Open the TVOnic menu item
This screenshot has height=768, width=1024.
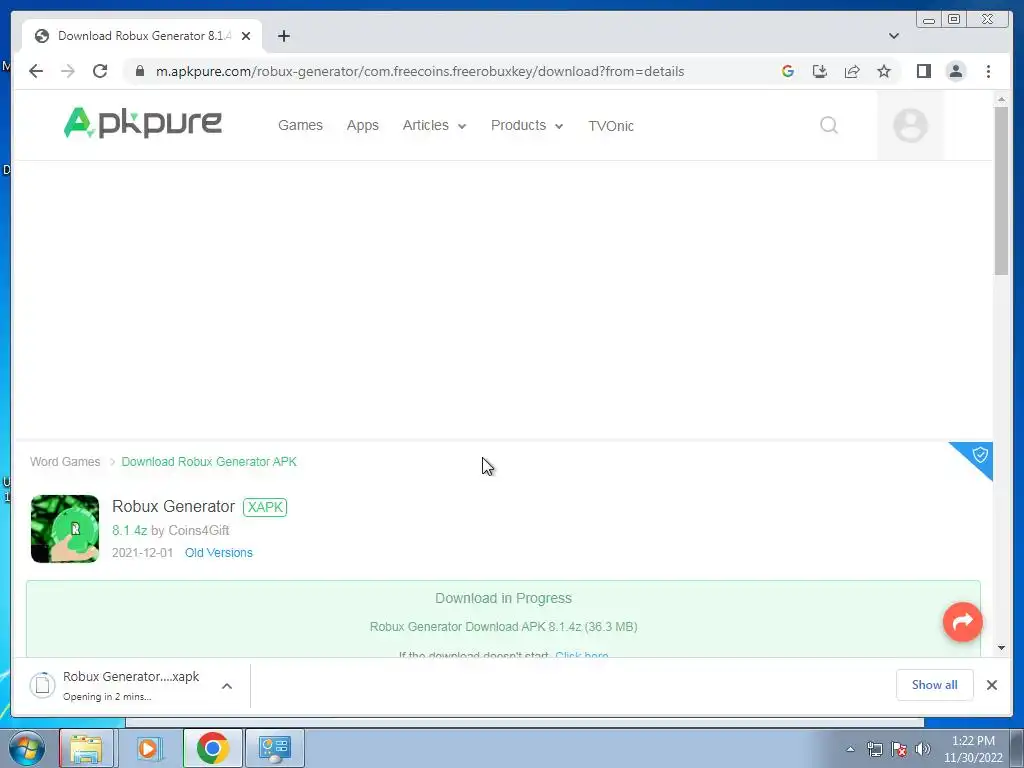tap(611, 126)
